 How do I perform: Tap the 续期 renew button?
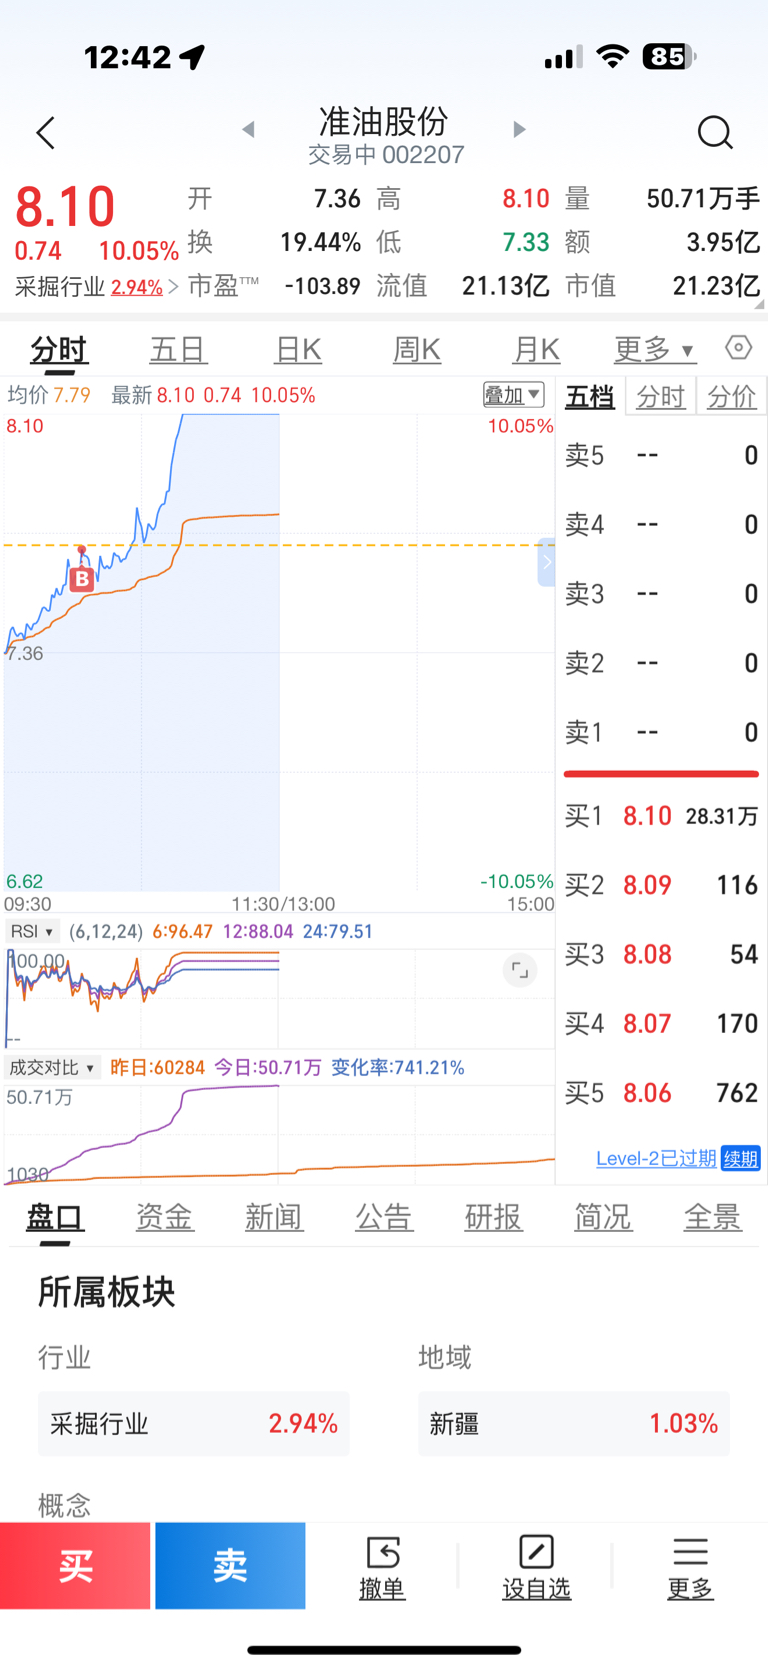pyautogui.click(x=741, y=1158)
